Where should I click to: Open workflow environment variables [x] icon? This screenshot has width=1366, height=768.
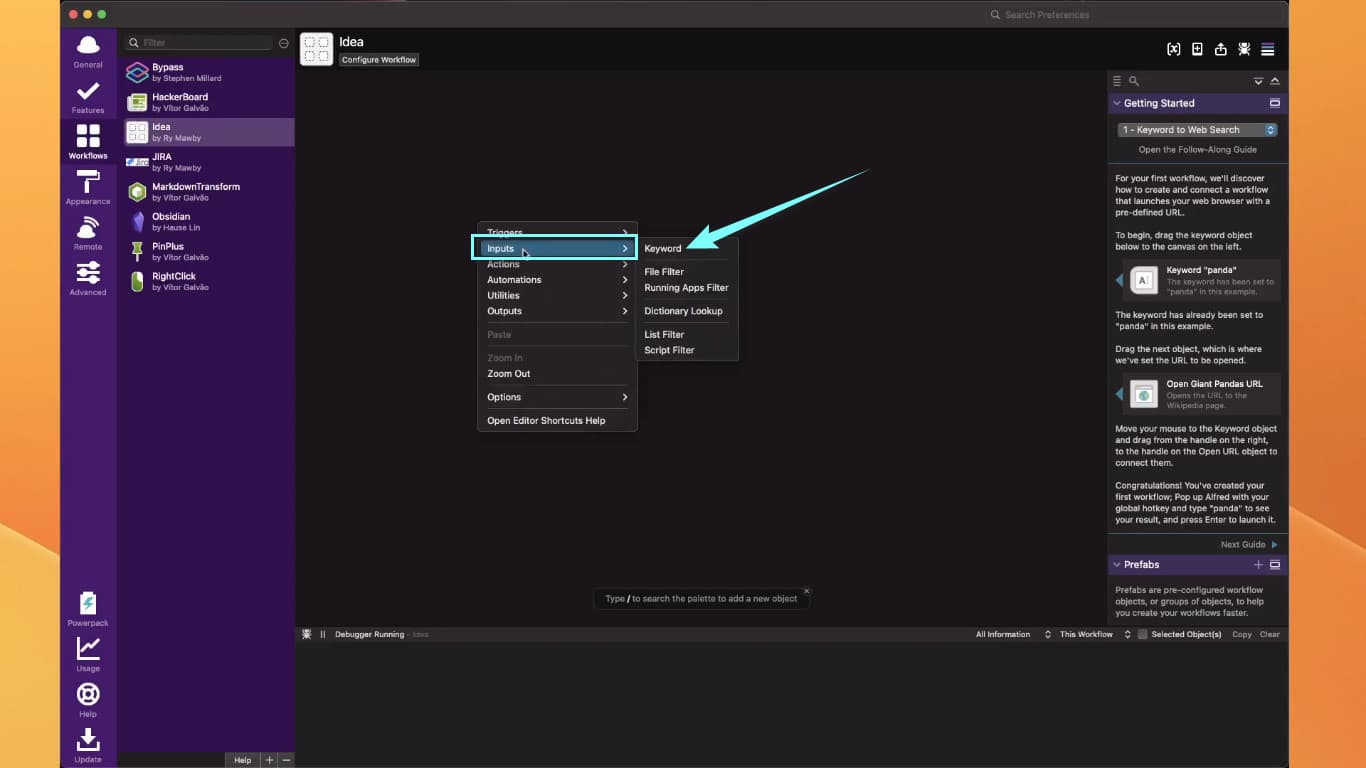pos(1173,49)
